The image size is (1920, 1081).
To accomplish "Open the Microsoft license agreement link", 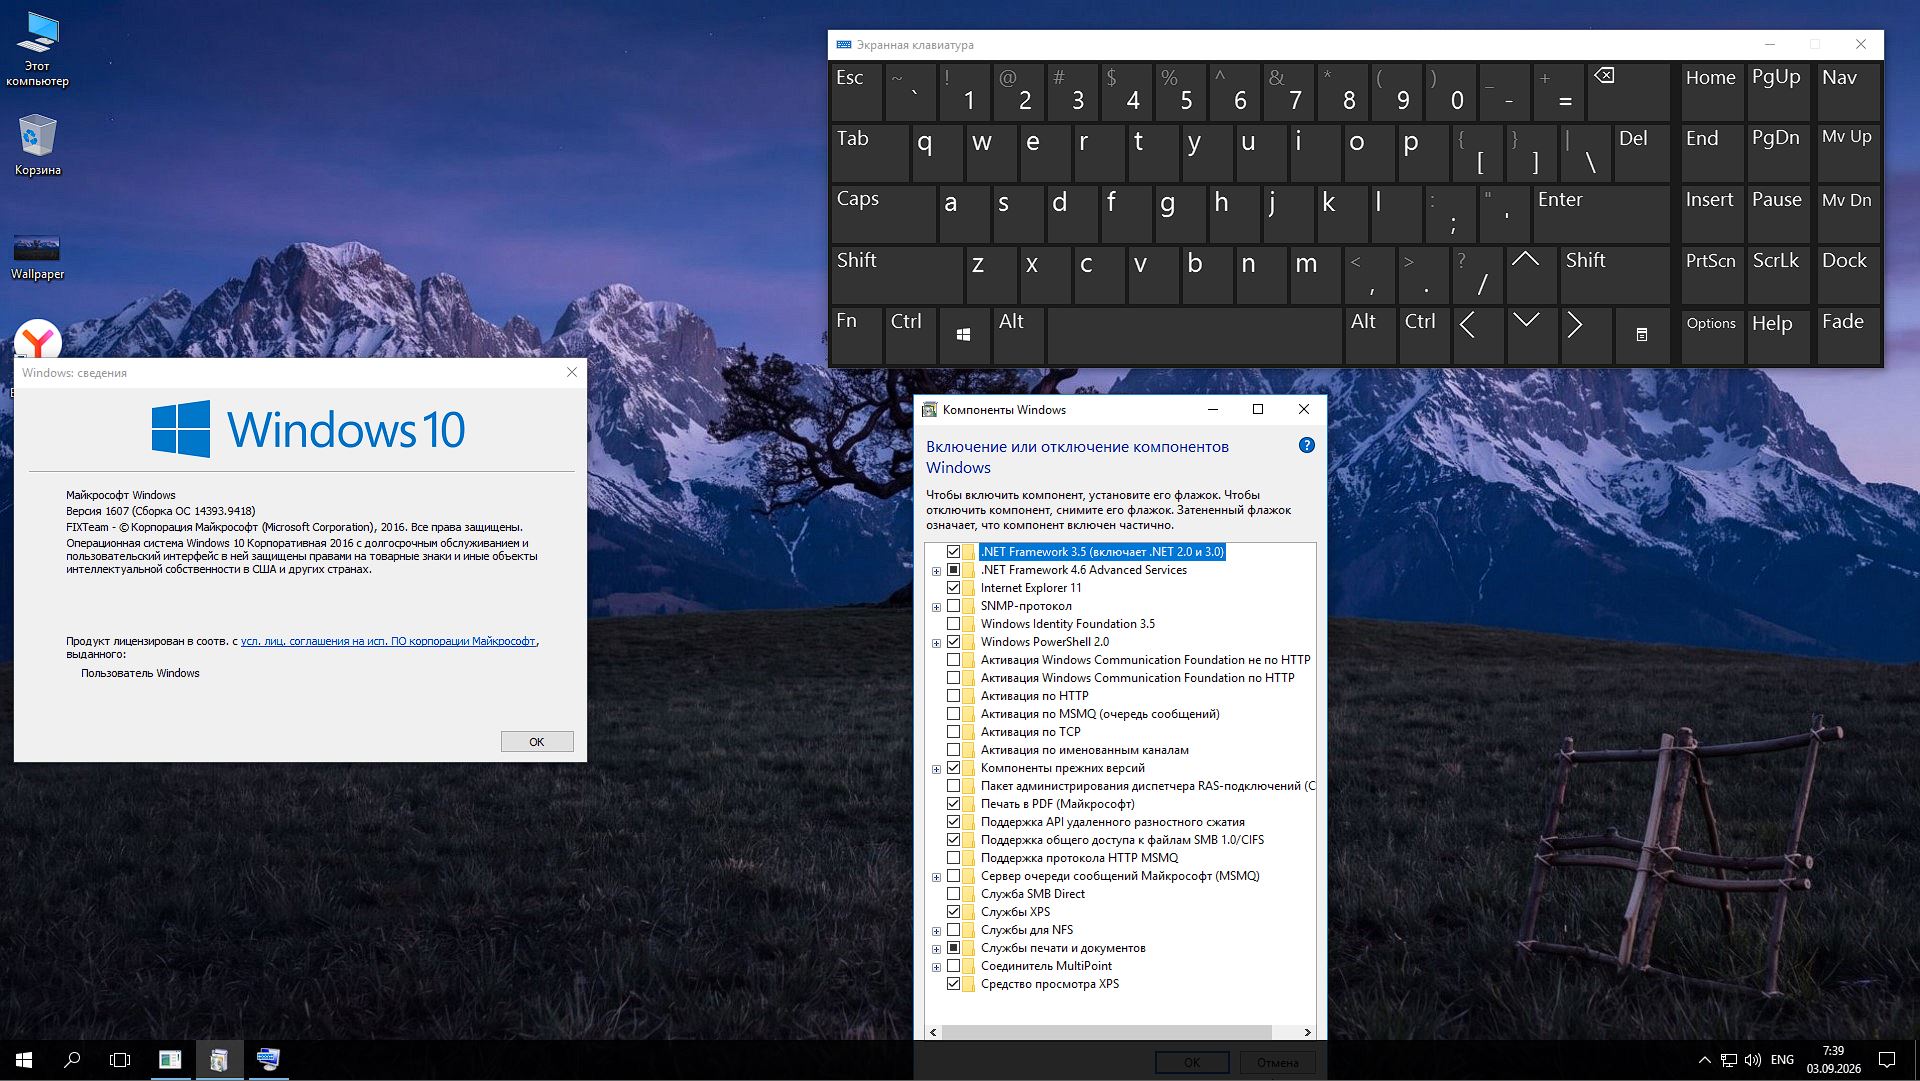I will [x=388, y=642].
